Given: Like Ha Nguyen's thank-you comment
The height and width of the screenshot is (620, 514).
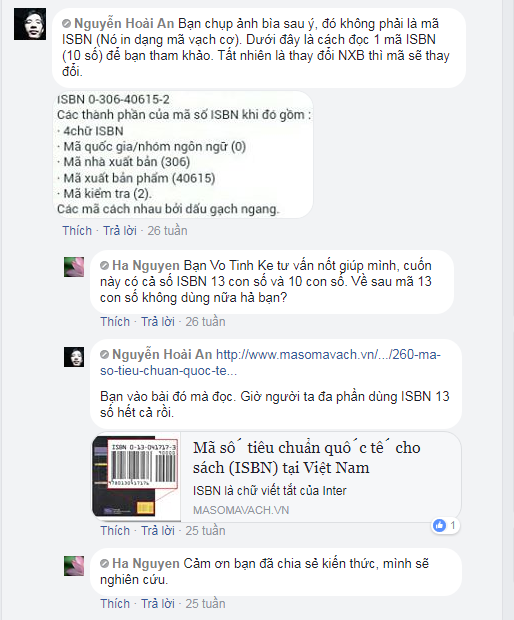Looking at the screenshot, I should [115, 603].
